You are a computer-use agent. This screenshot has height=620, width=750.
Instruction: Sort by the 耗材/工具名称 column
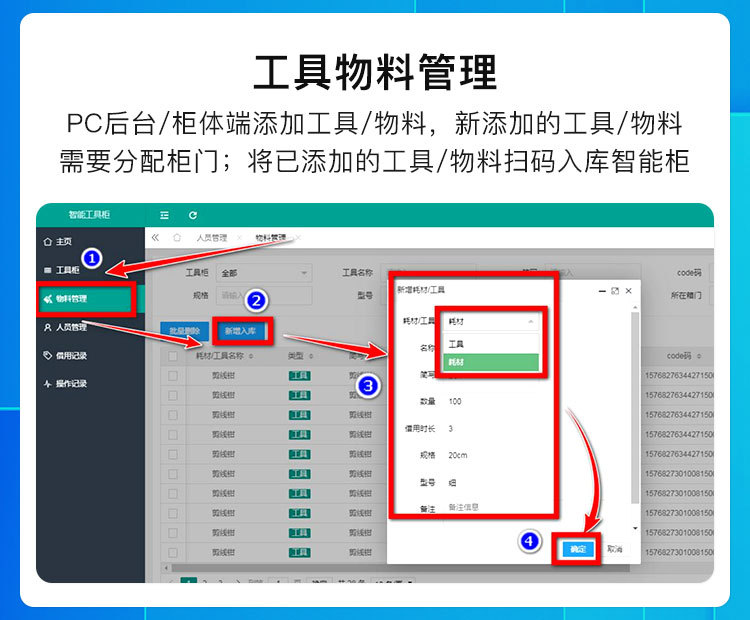pos(251,356)
